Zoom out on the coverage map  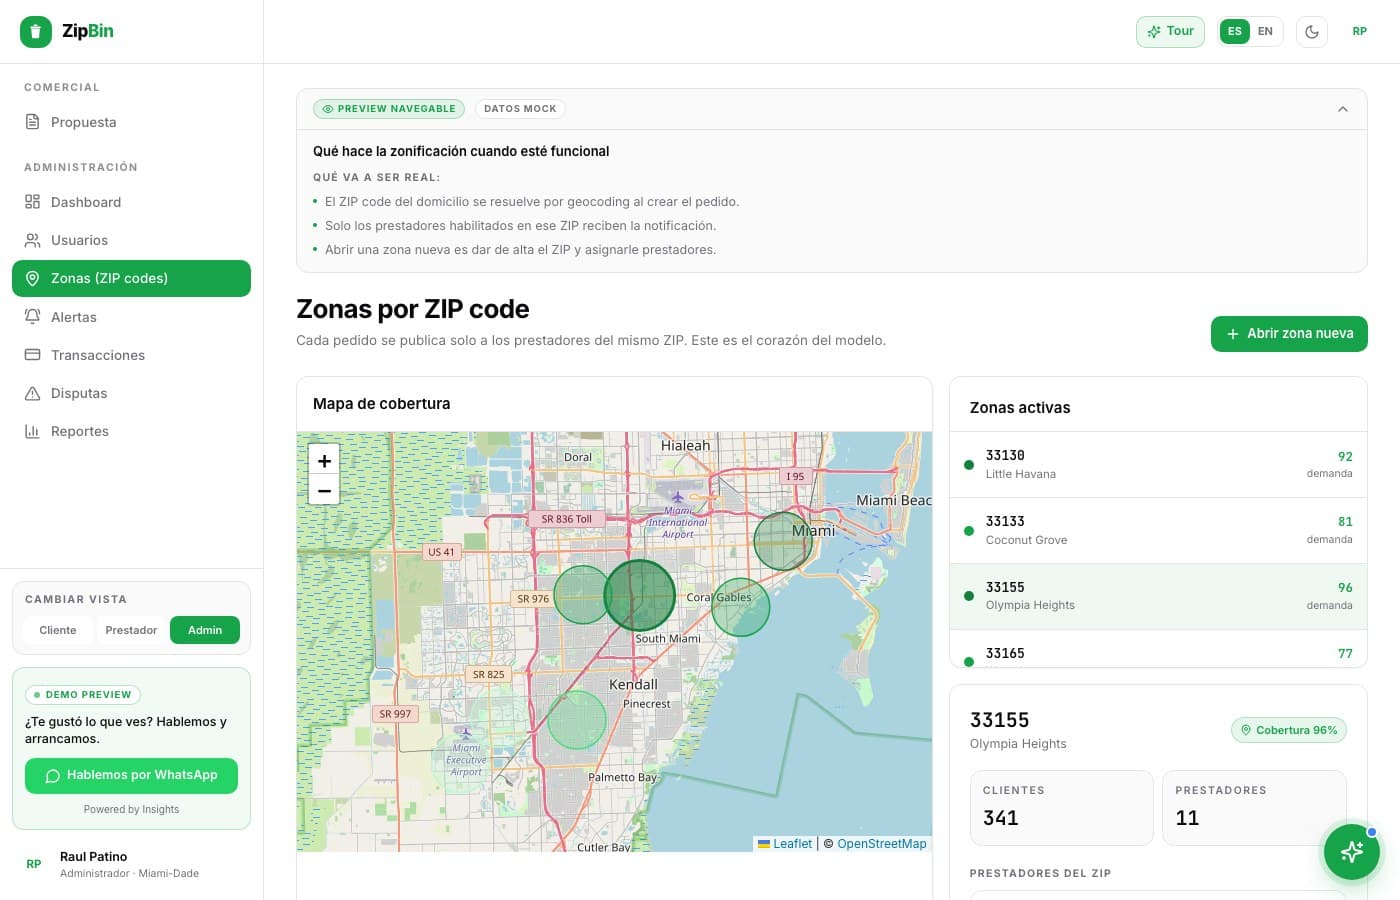coord(324,490)
